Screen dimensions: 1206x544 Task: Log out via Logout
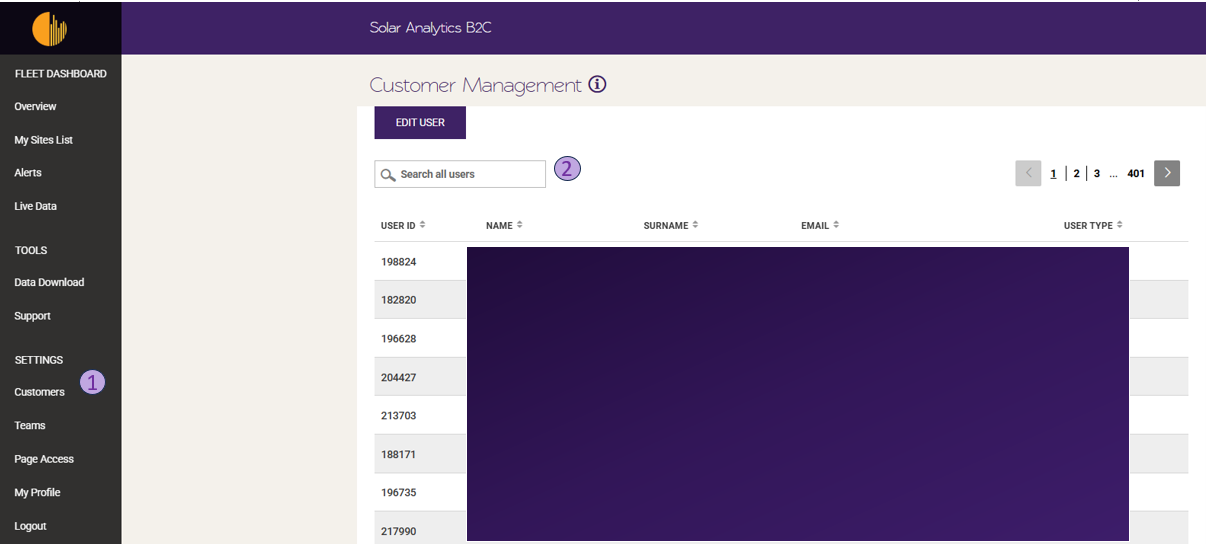coord(30,526)
